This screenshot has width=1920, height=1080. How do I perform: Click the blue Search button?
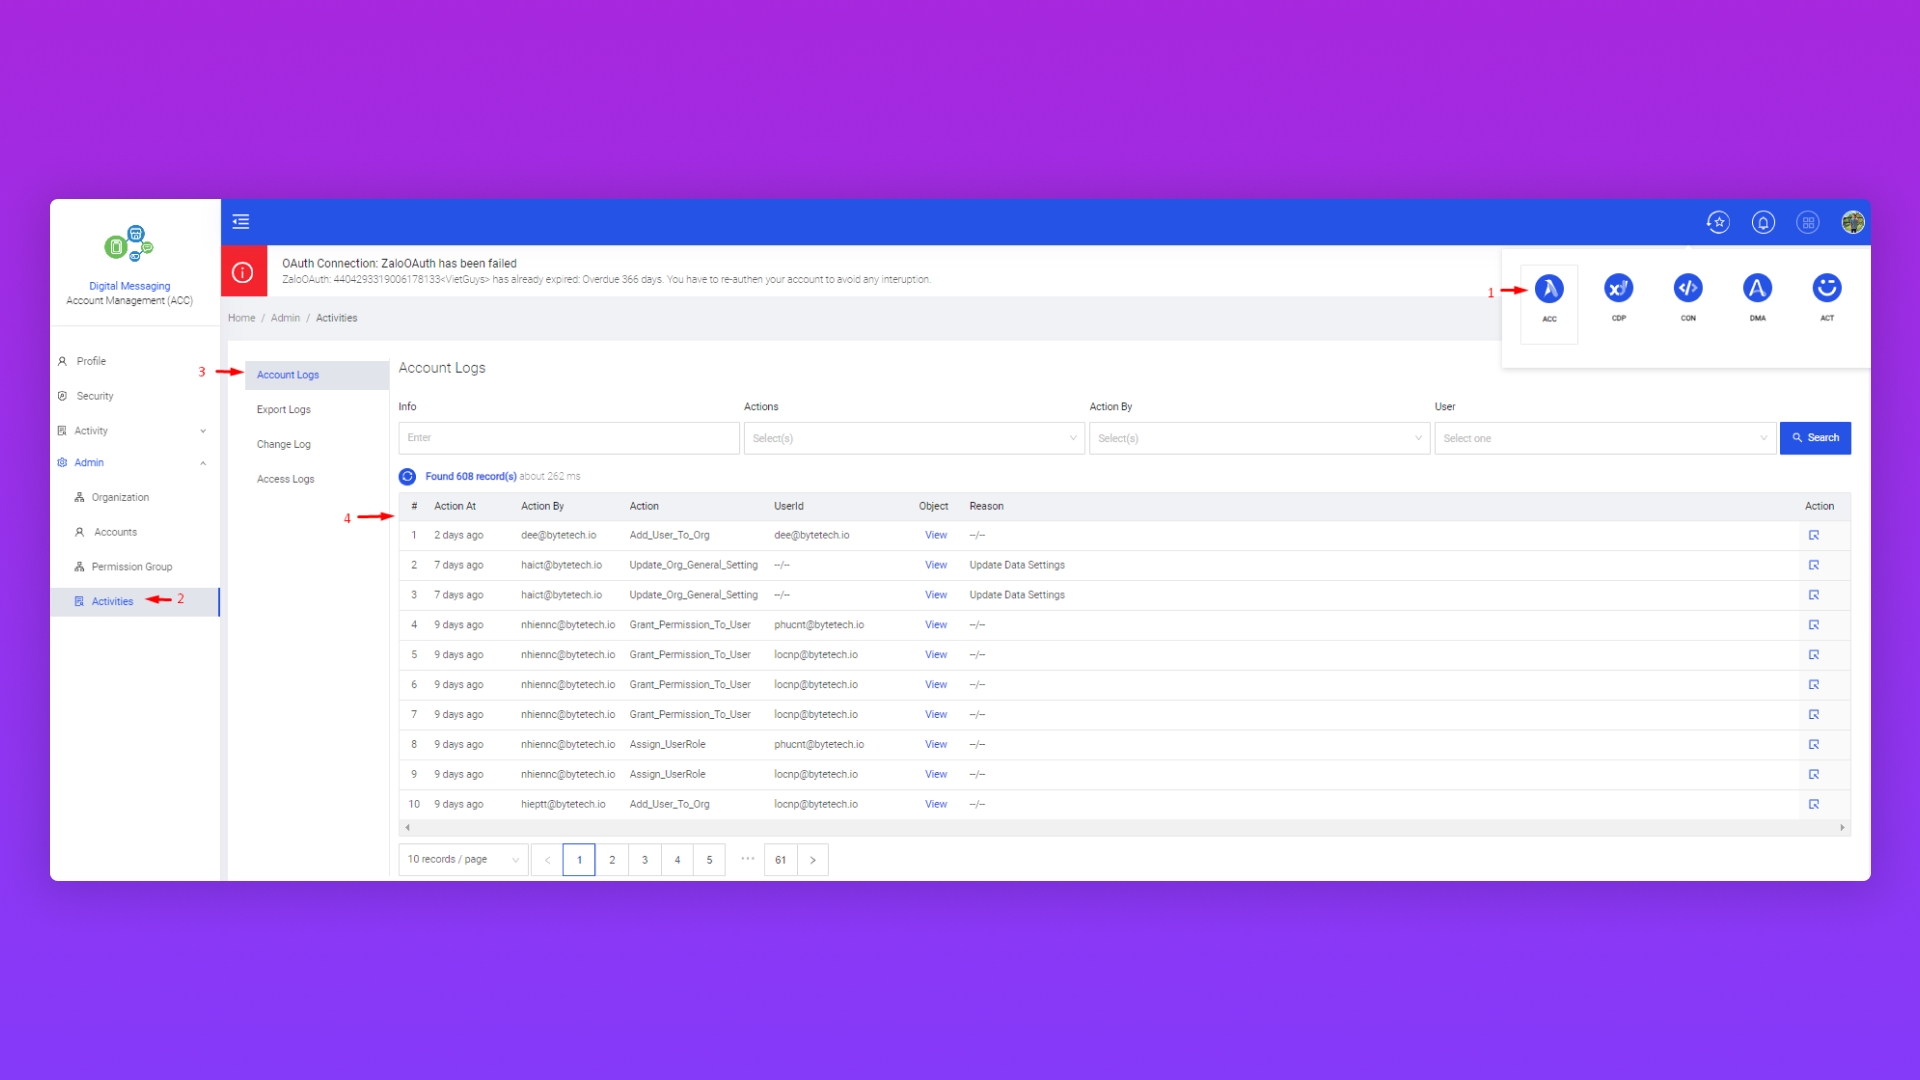pyautogui.click(x=1815, y=438)
